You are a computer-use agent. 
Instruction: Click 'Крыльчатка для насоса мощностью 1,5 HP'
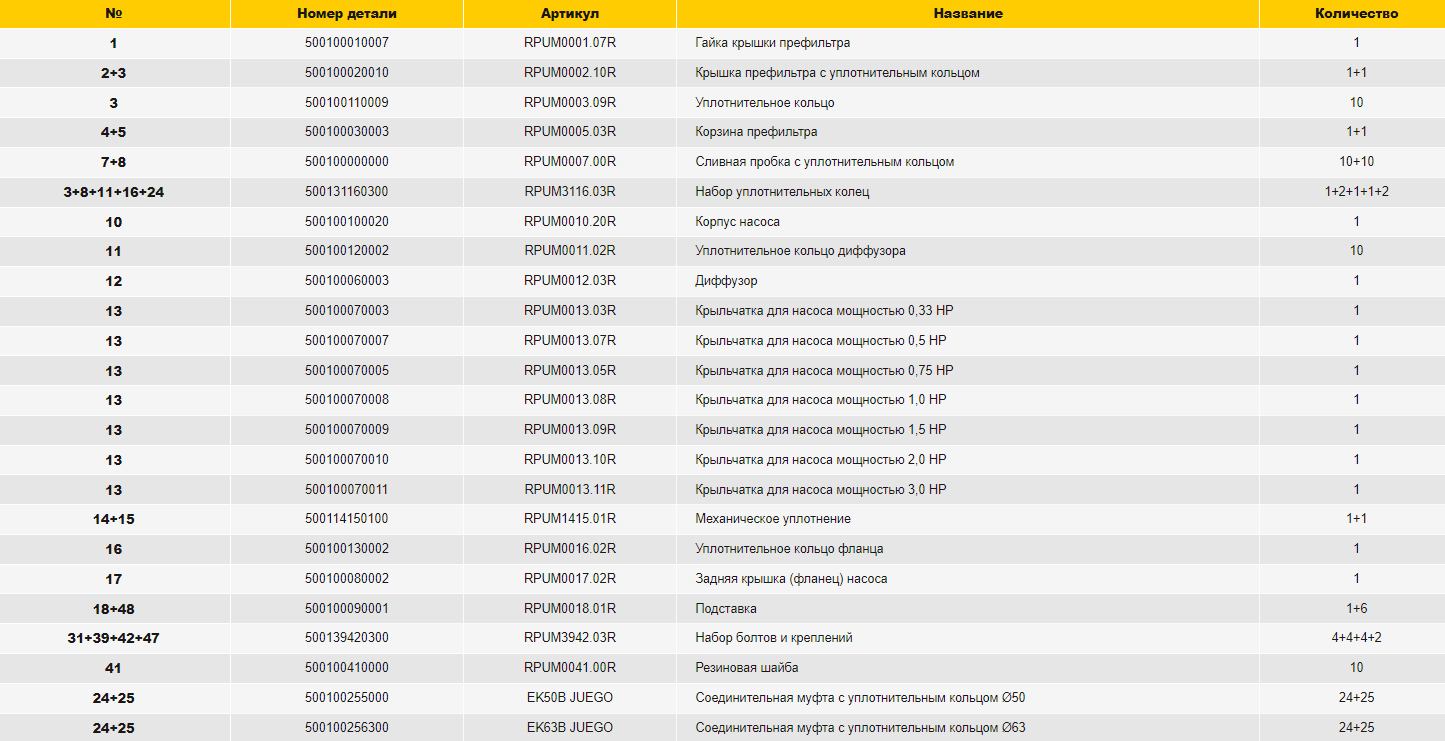821,429
